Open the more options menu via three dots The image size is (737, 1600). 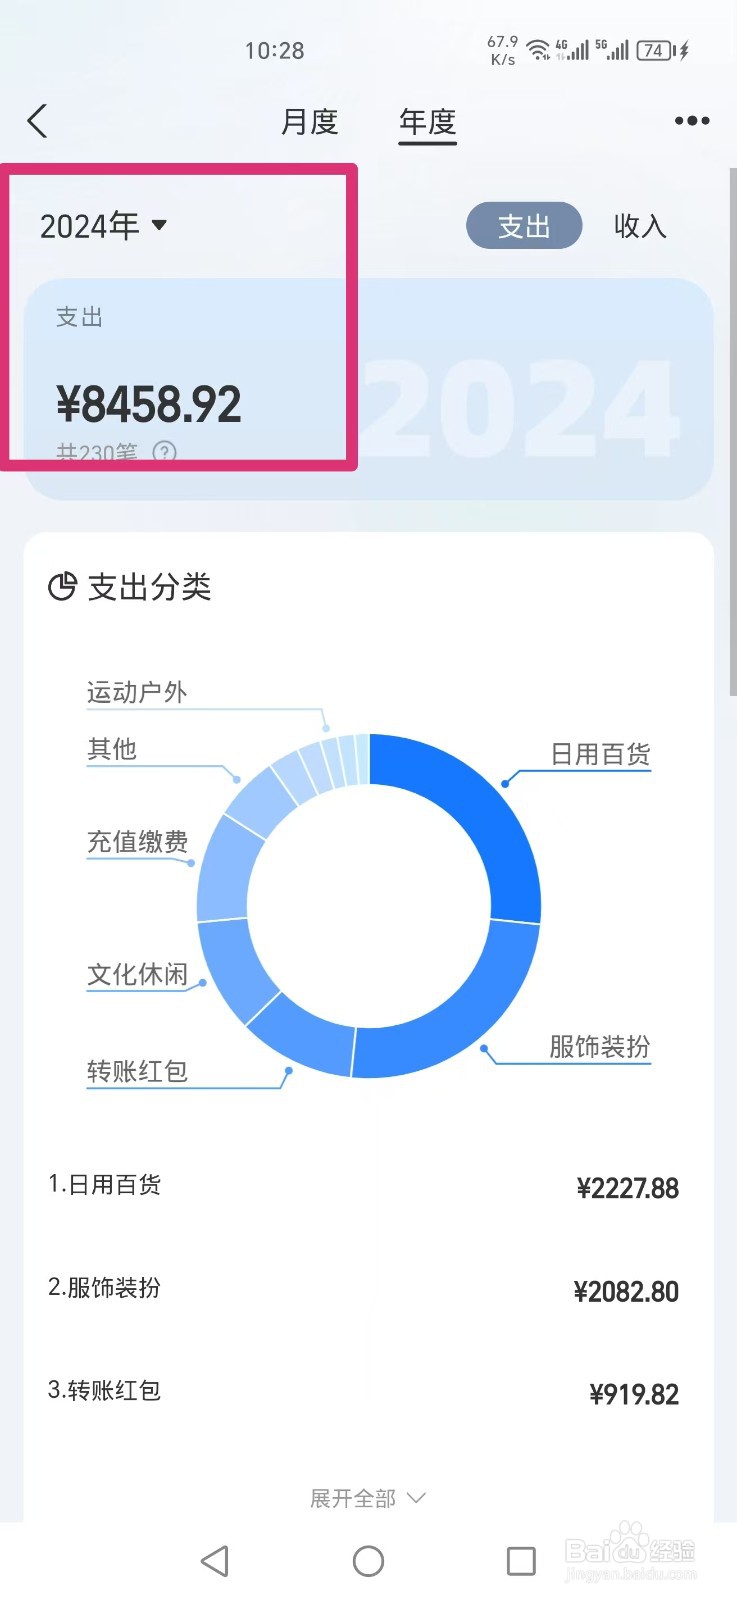[x=691, y=120]
